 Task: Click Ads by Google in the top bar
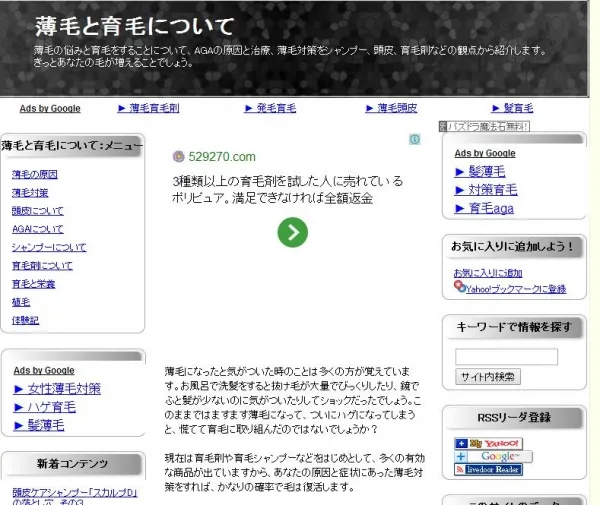[50, 109]
